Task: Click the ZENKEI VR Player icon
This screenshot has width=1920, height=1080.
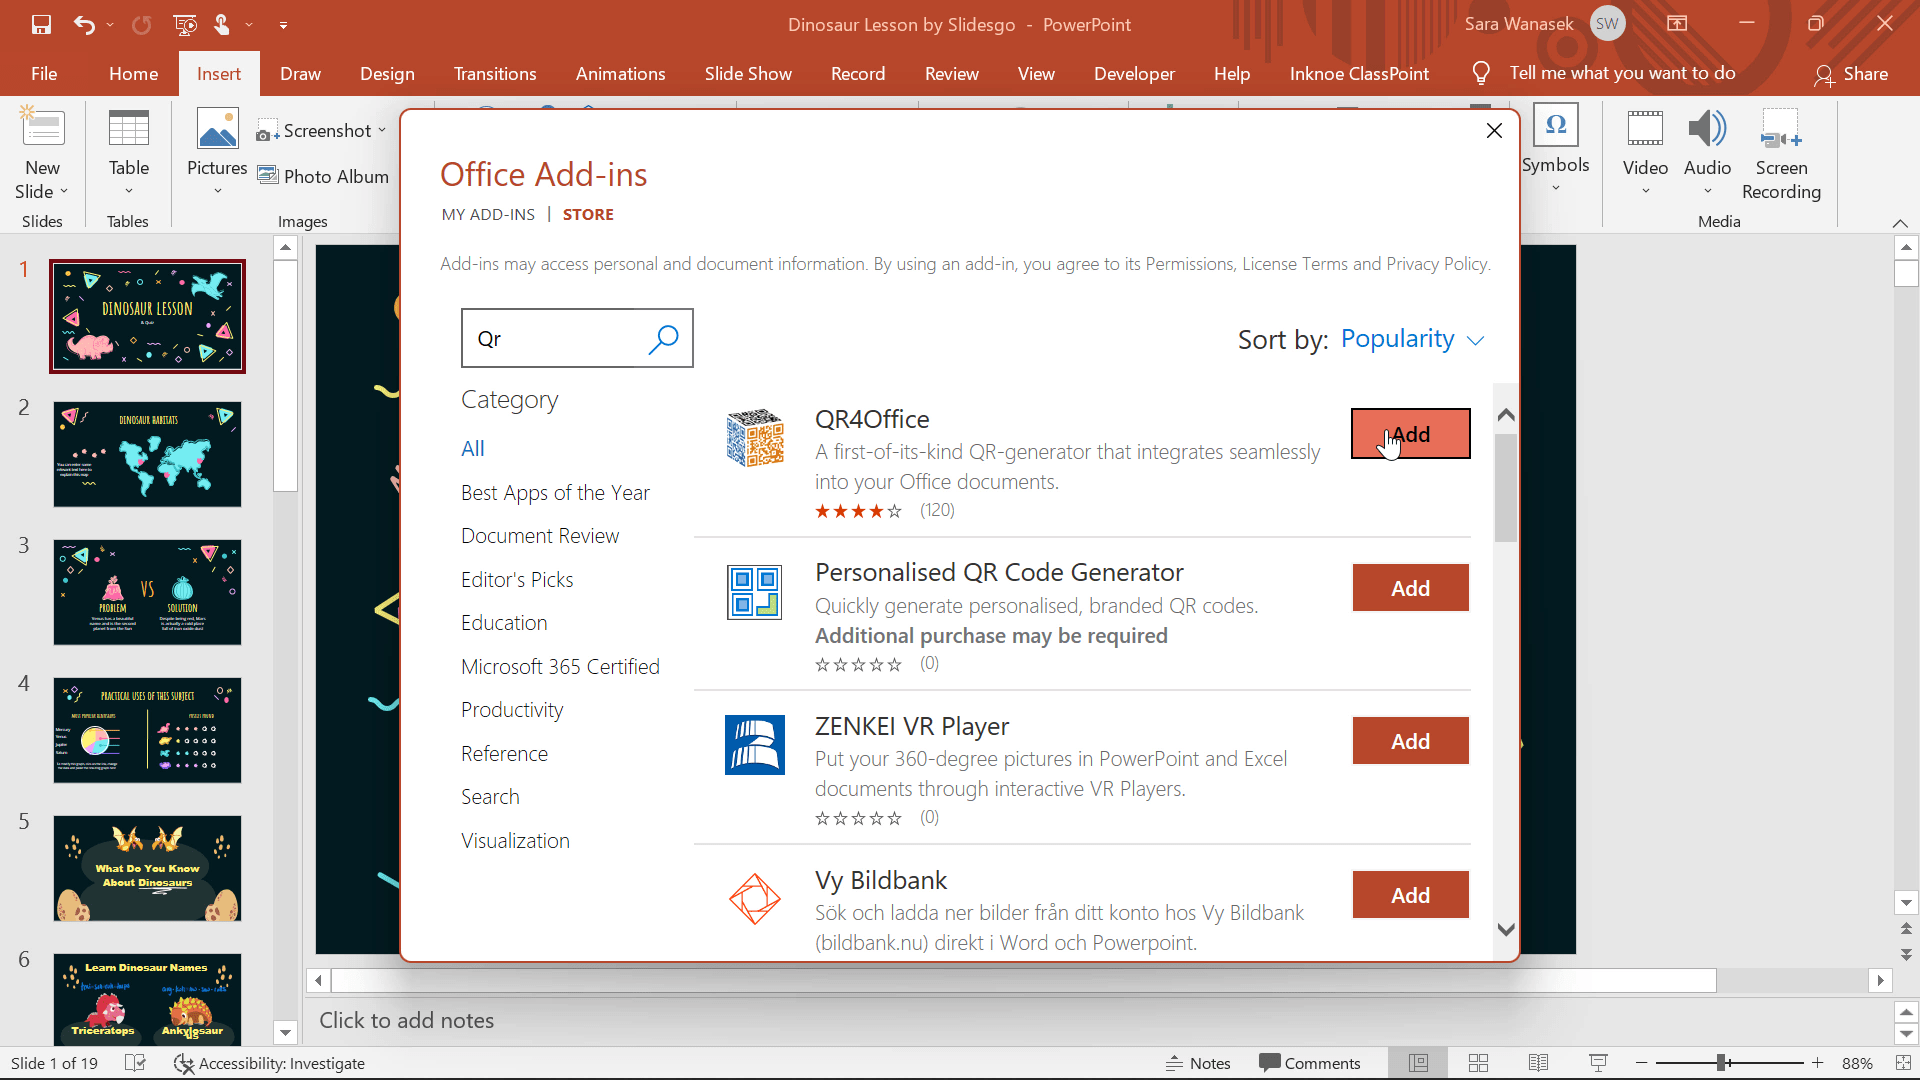Action: coord(755,745)
